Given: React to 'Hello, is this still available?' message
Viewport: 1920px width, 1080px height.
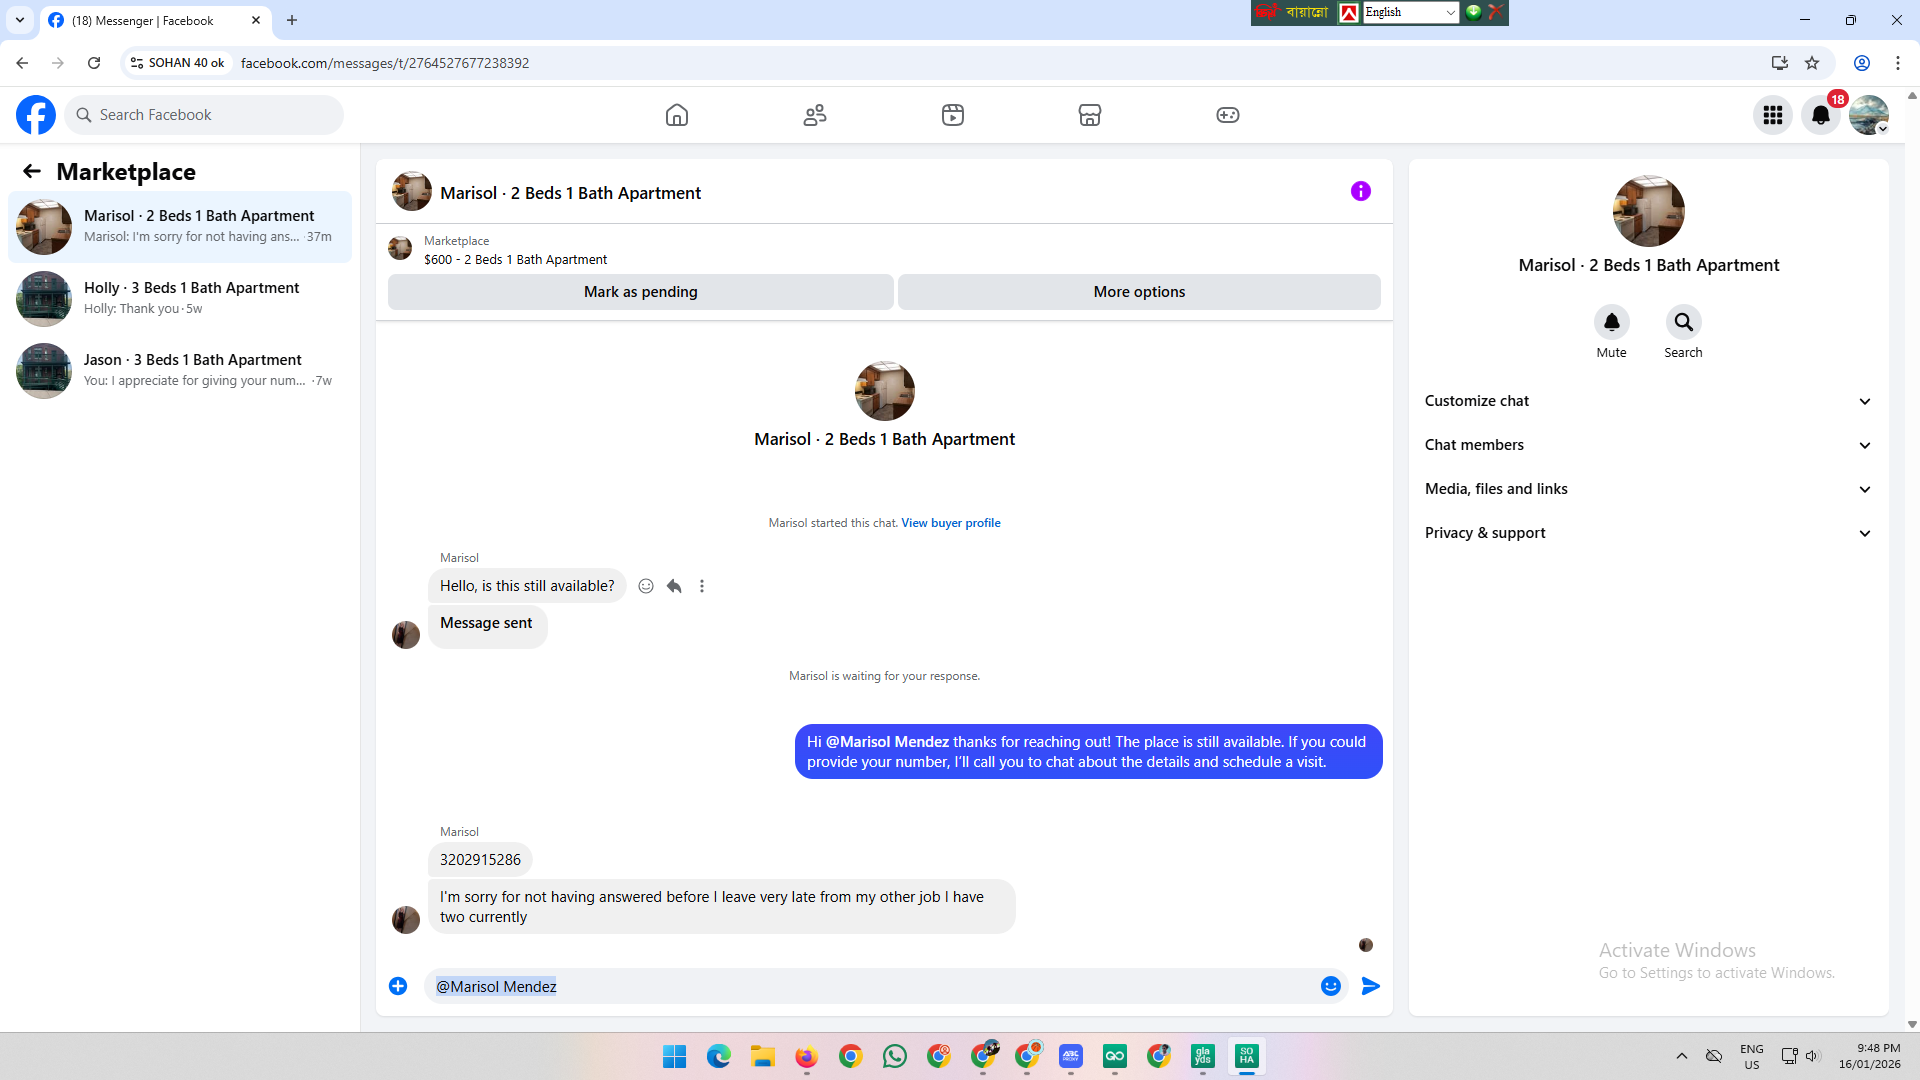Looking at the screenshot, I should [646, 586].
